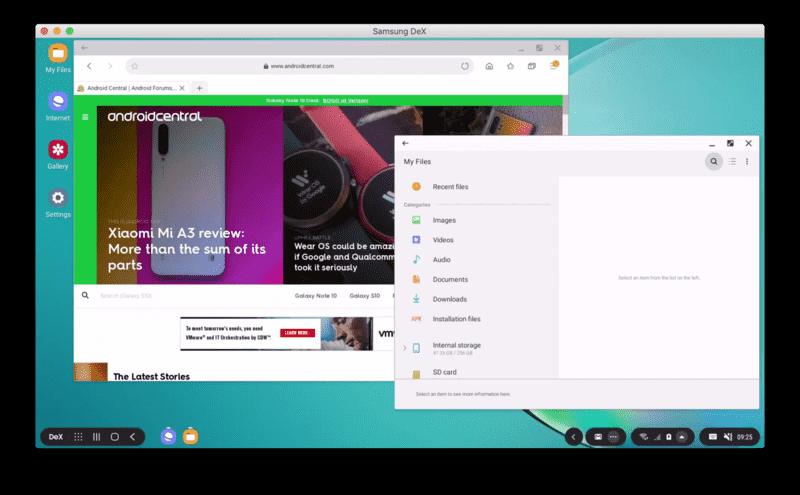Click the browser home icon
The width and height of the screenshot is (800, 495).
pos(489,66)
